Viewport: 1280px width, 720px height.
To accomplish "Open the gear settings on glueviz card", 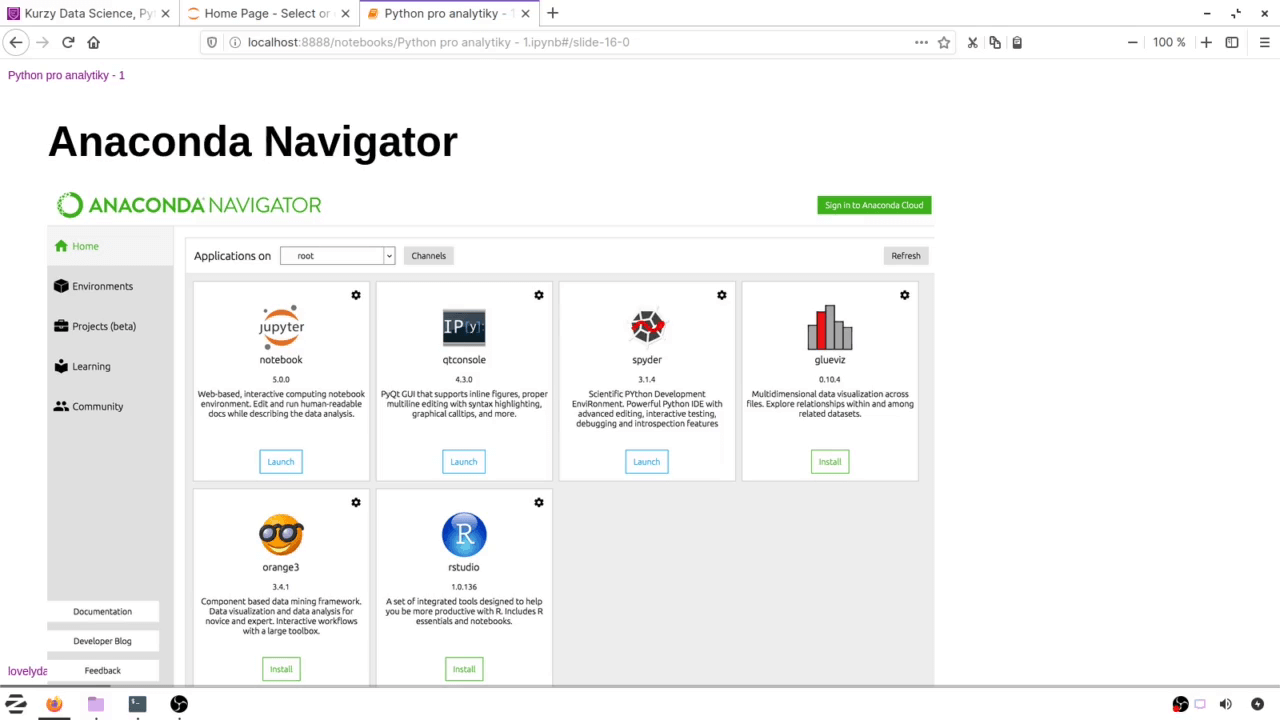I will (x=905, y=295).
